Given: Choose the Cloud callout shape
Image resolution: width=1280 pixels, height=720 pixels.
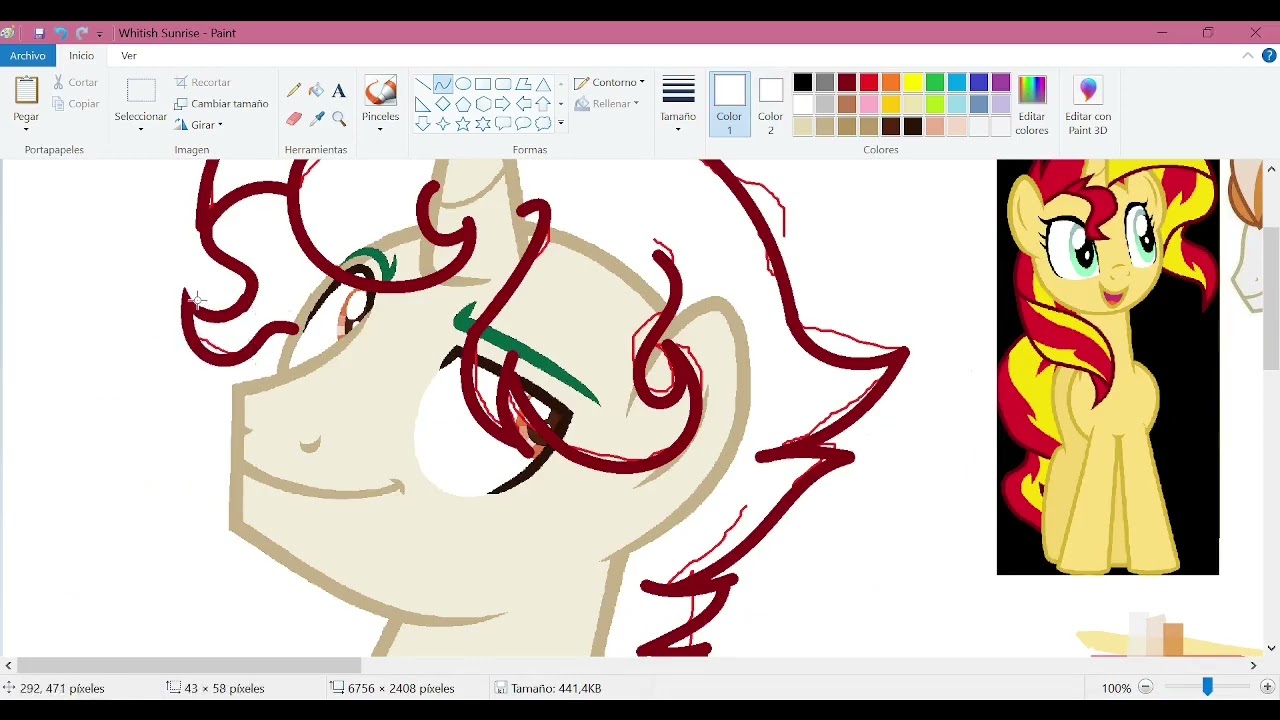Looking at the screenshot, I should [543, 124].
